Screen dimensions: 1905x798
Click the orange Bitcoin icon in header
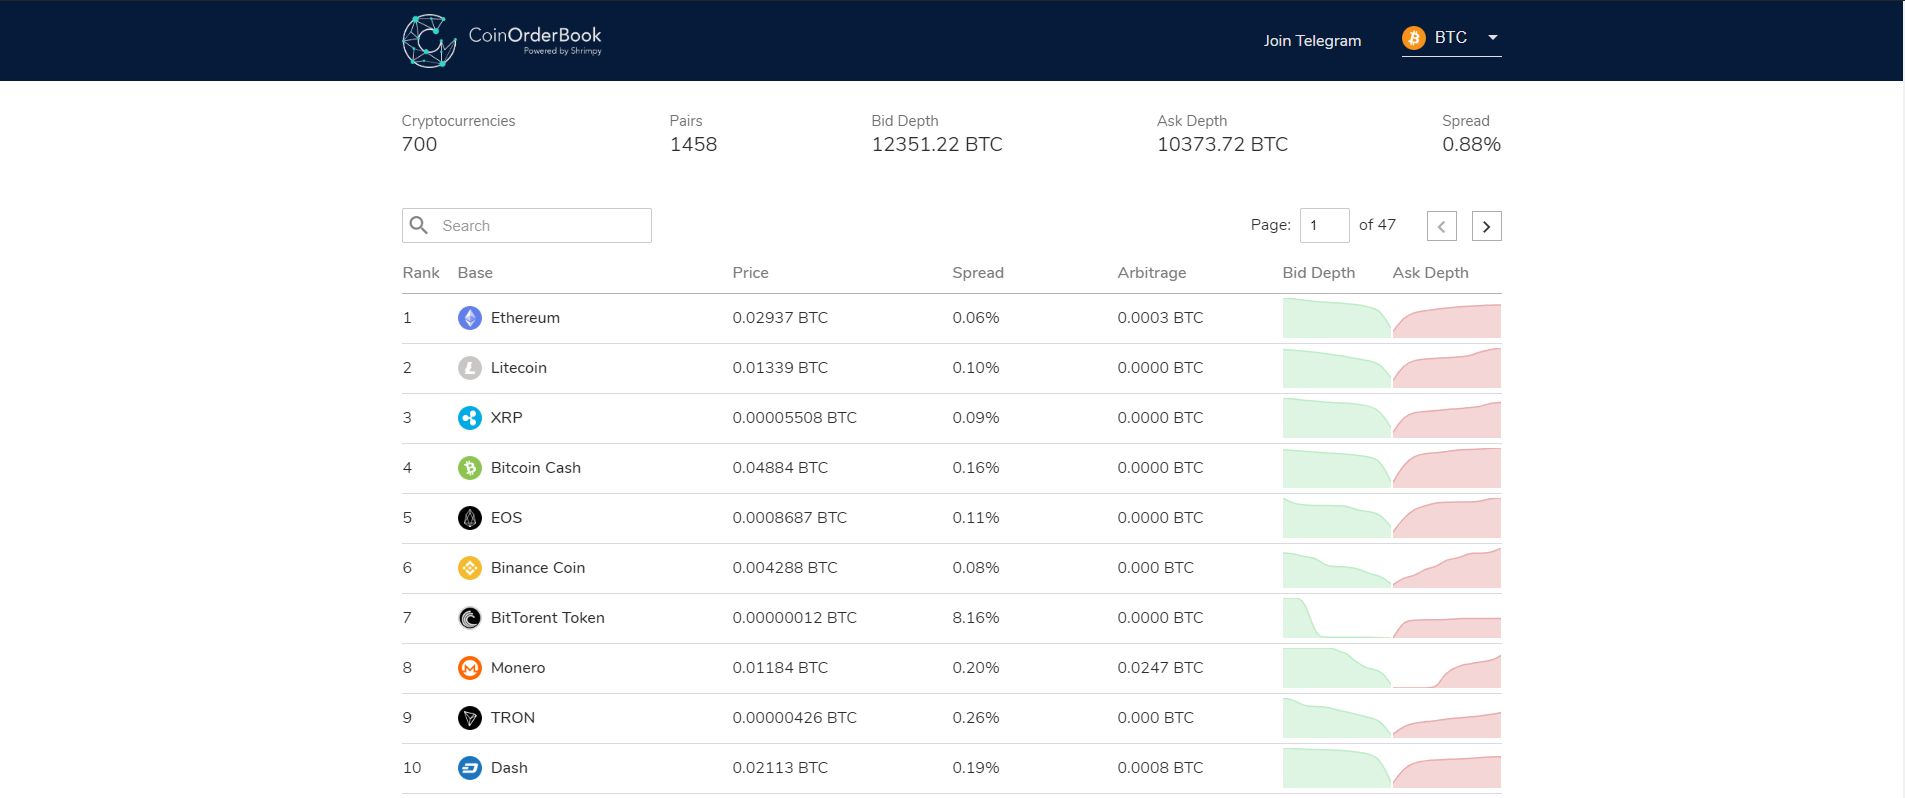[x=1414, y=38]
